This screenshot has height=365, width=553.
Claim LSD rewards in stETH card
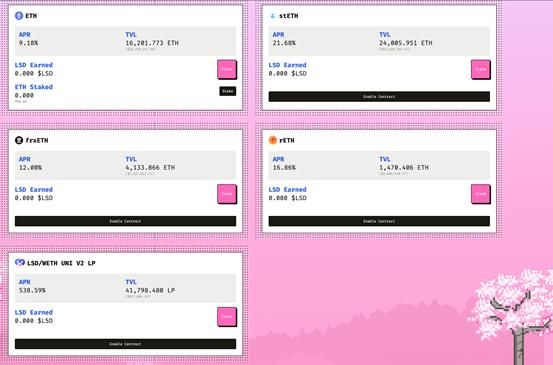pyautogui.click(x=481, y=69)
